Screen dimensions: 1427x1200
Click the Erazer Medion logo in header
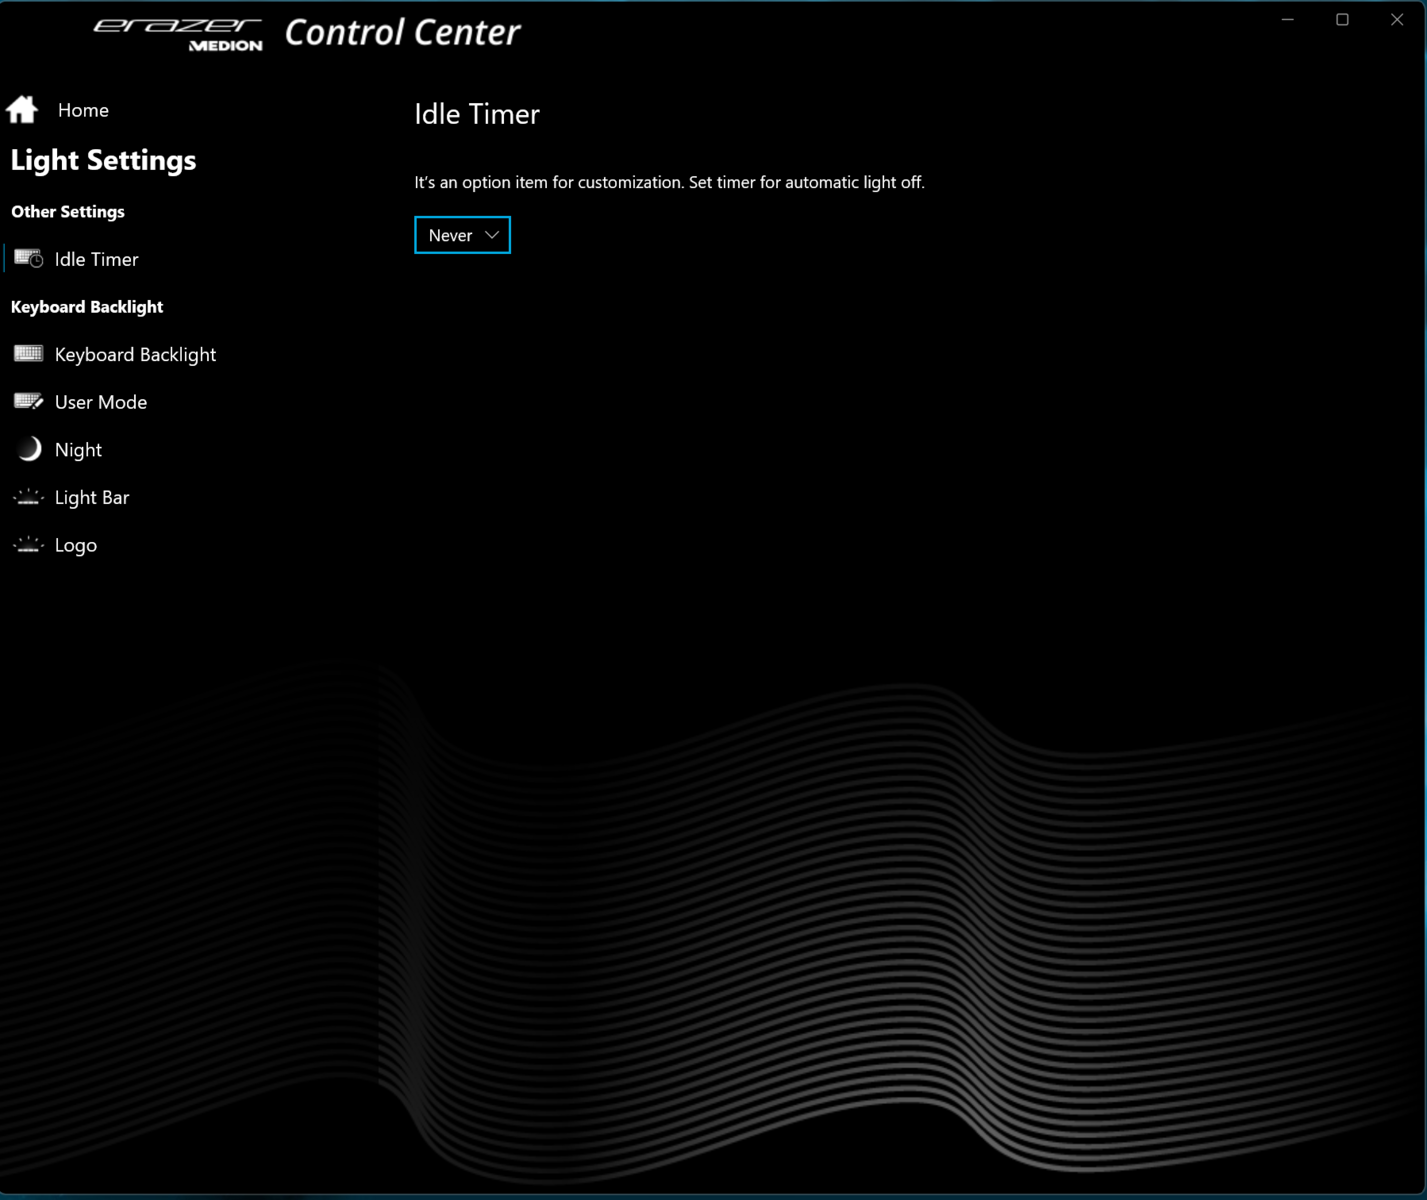[x=178, y=33]
